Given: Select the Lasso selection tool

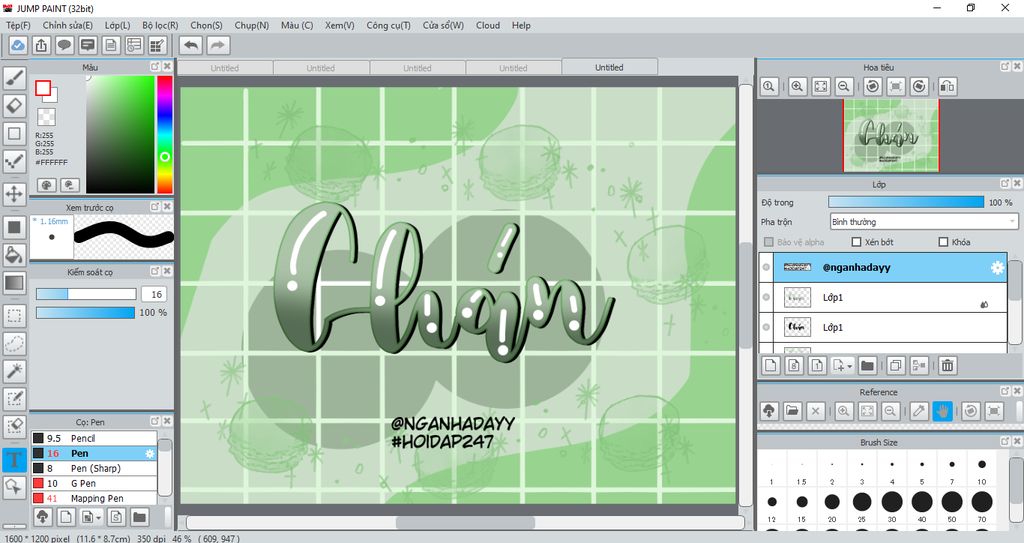Looking at the screenshot, I should tap(14, 343).
